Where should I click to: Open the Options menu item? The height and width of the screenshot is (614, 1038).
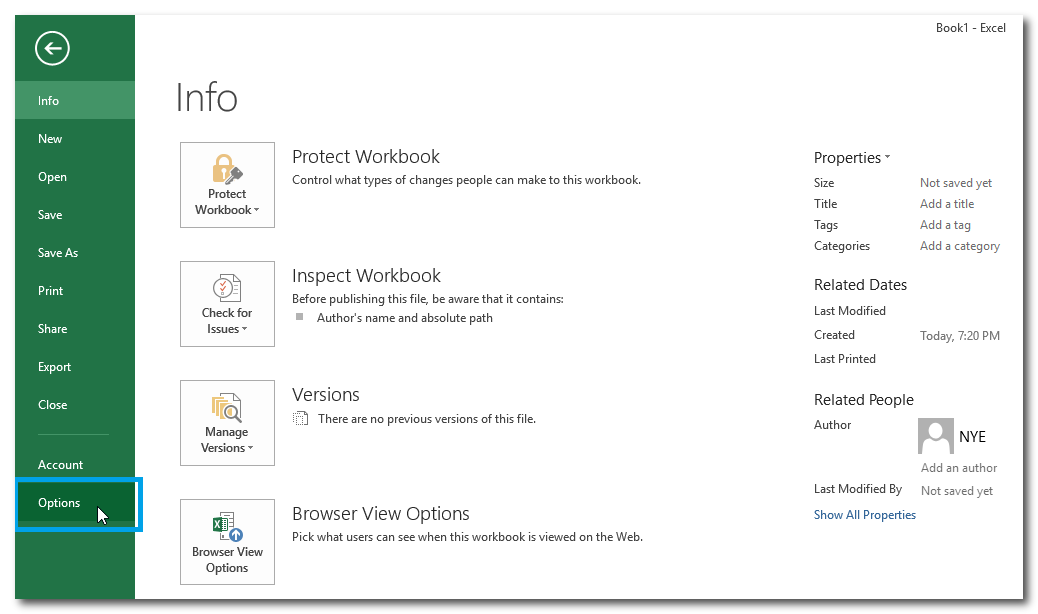[x=59, y=503]
